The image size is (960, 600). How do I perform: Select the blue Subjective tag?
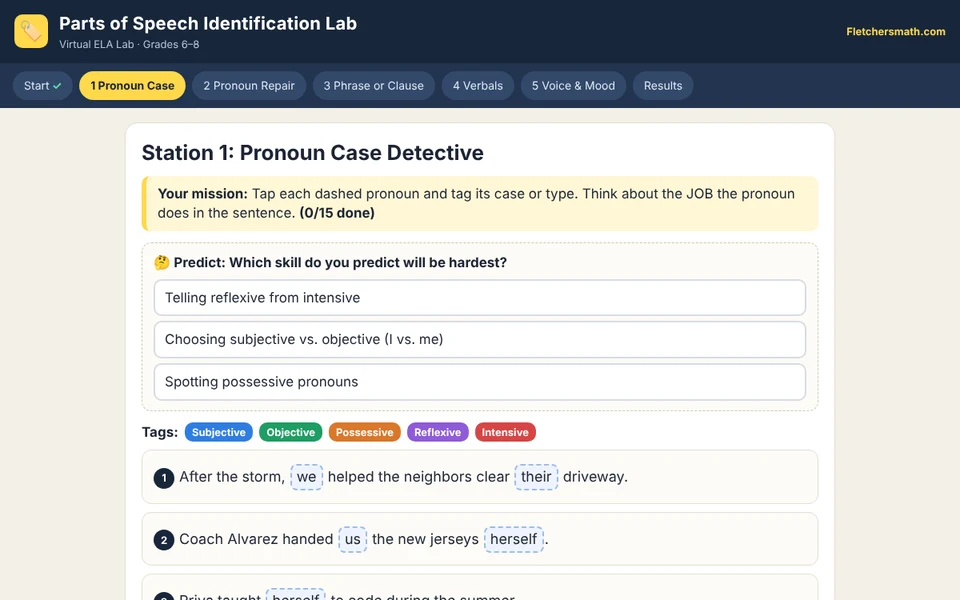point(219,432)
